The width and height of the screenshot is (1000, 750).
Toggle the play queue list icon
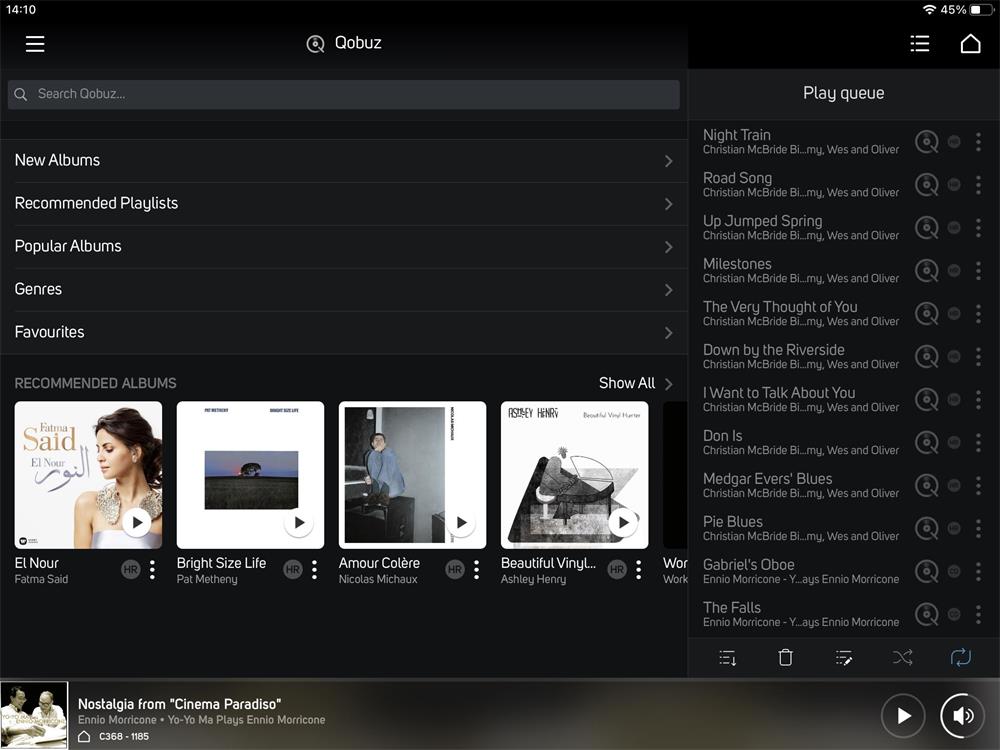pyautogui.click(x=920, y=44)
